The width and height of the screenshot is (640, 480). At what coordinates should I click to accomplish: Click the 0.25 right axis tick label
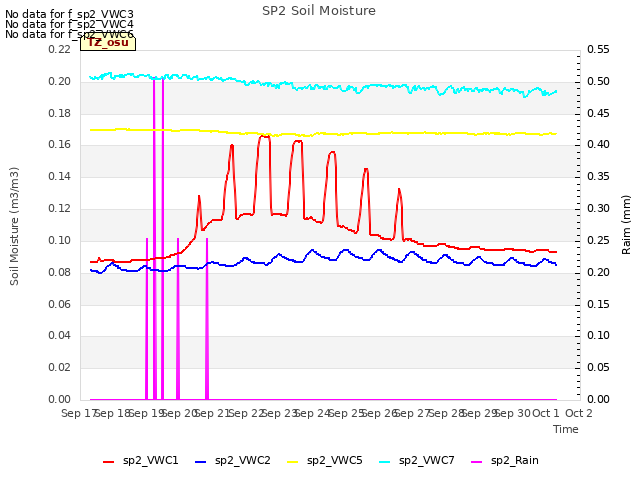[x=598, y=240]
